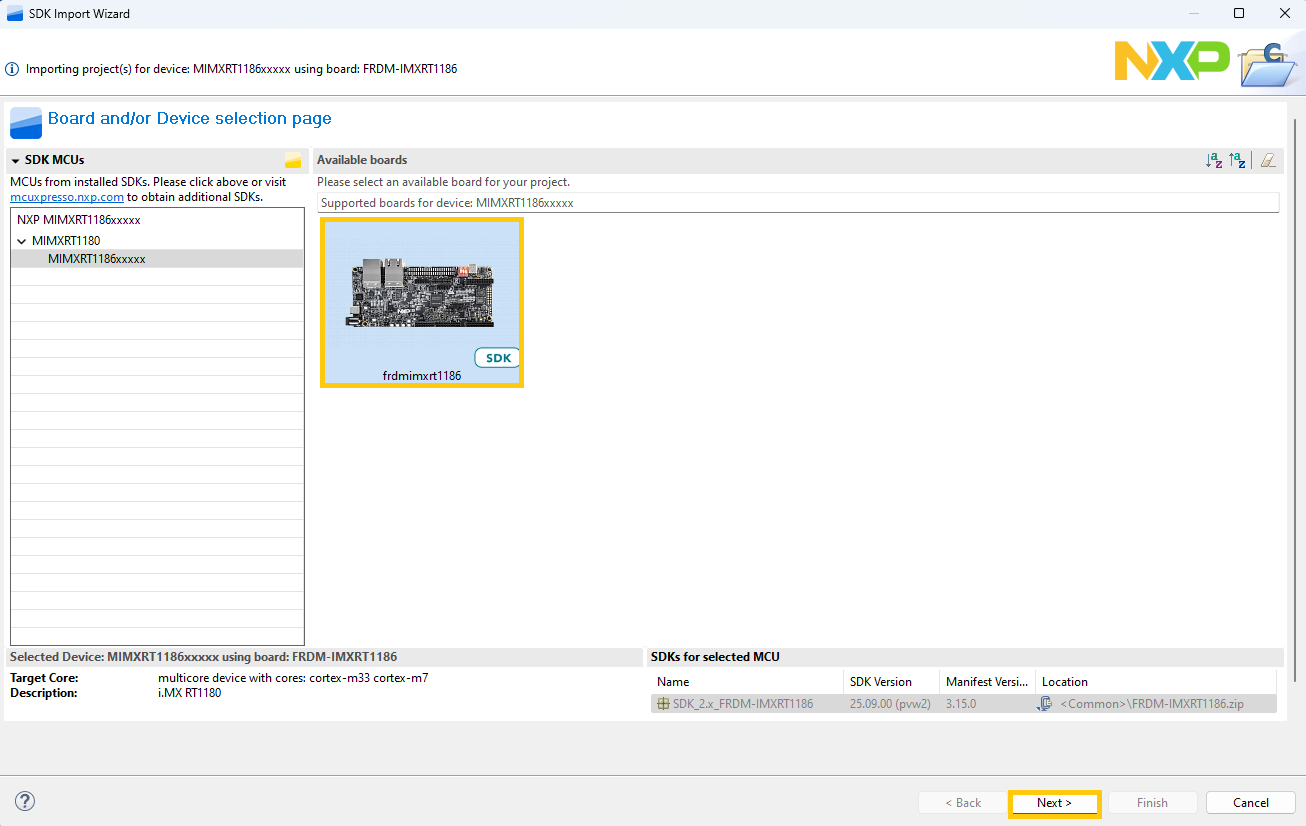Select the NXP MIMXRT1186xxxxx tree entry
The height and width of the screenshot is (826, 1306).
tap(79, 220)
